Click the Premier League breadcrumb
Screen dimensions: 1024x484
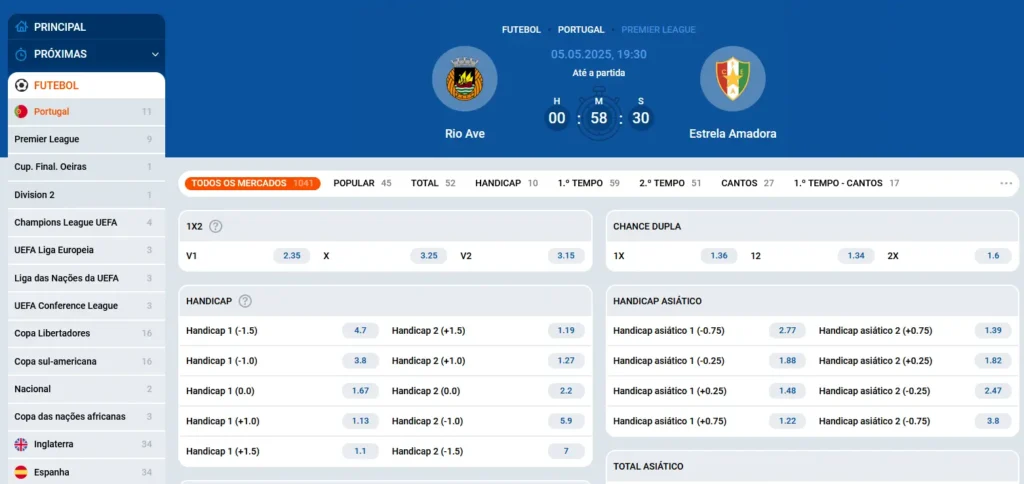[658, 29]
